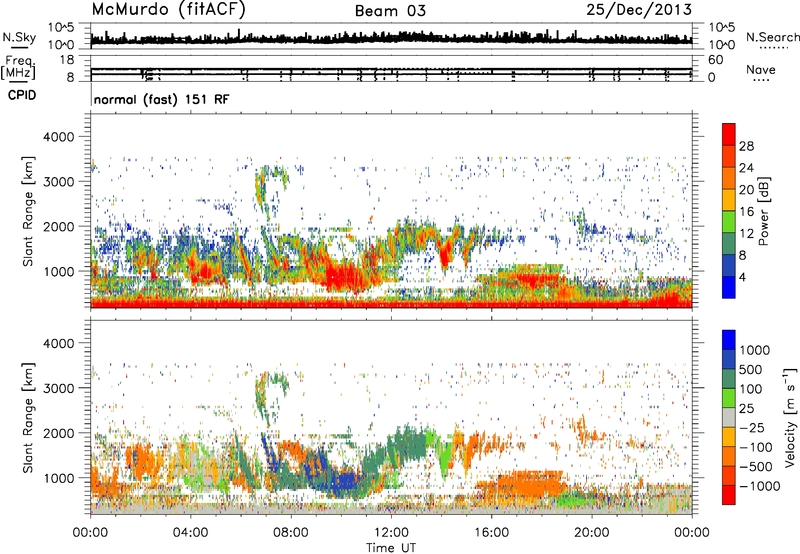Click inside the Power range-time plot panel
This screenshot has height=554, width=800.
point(391,211)
